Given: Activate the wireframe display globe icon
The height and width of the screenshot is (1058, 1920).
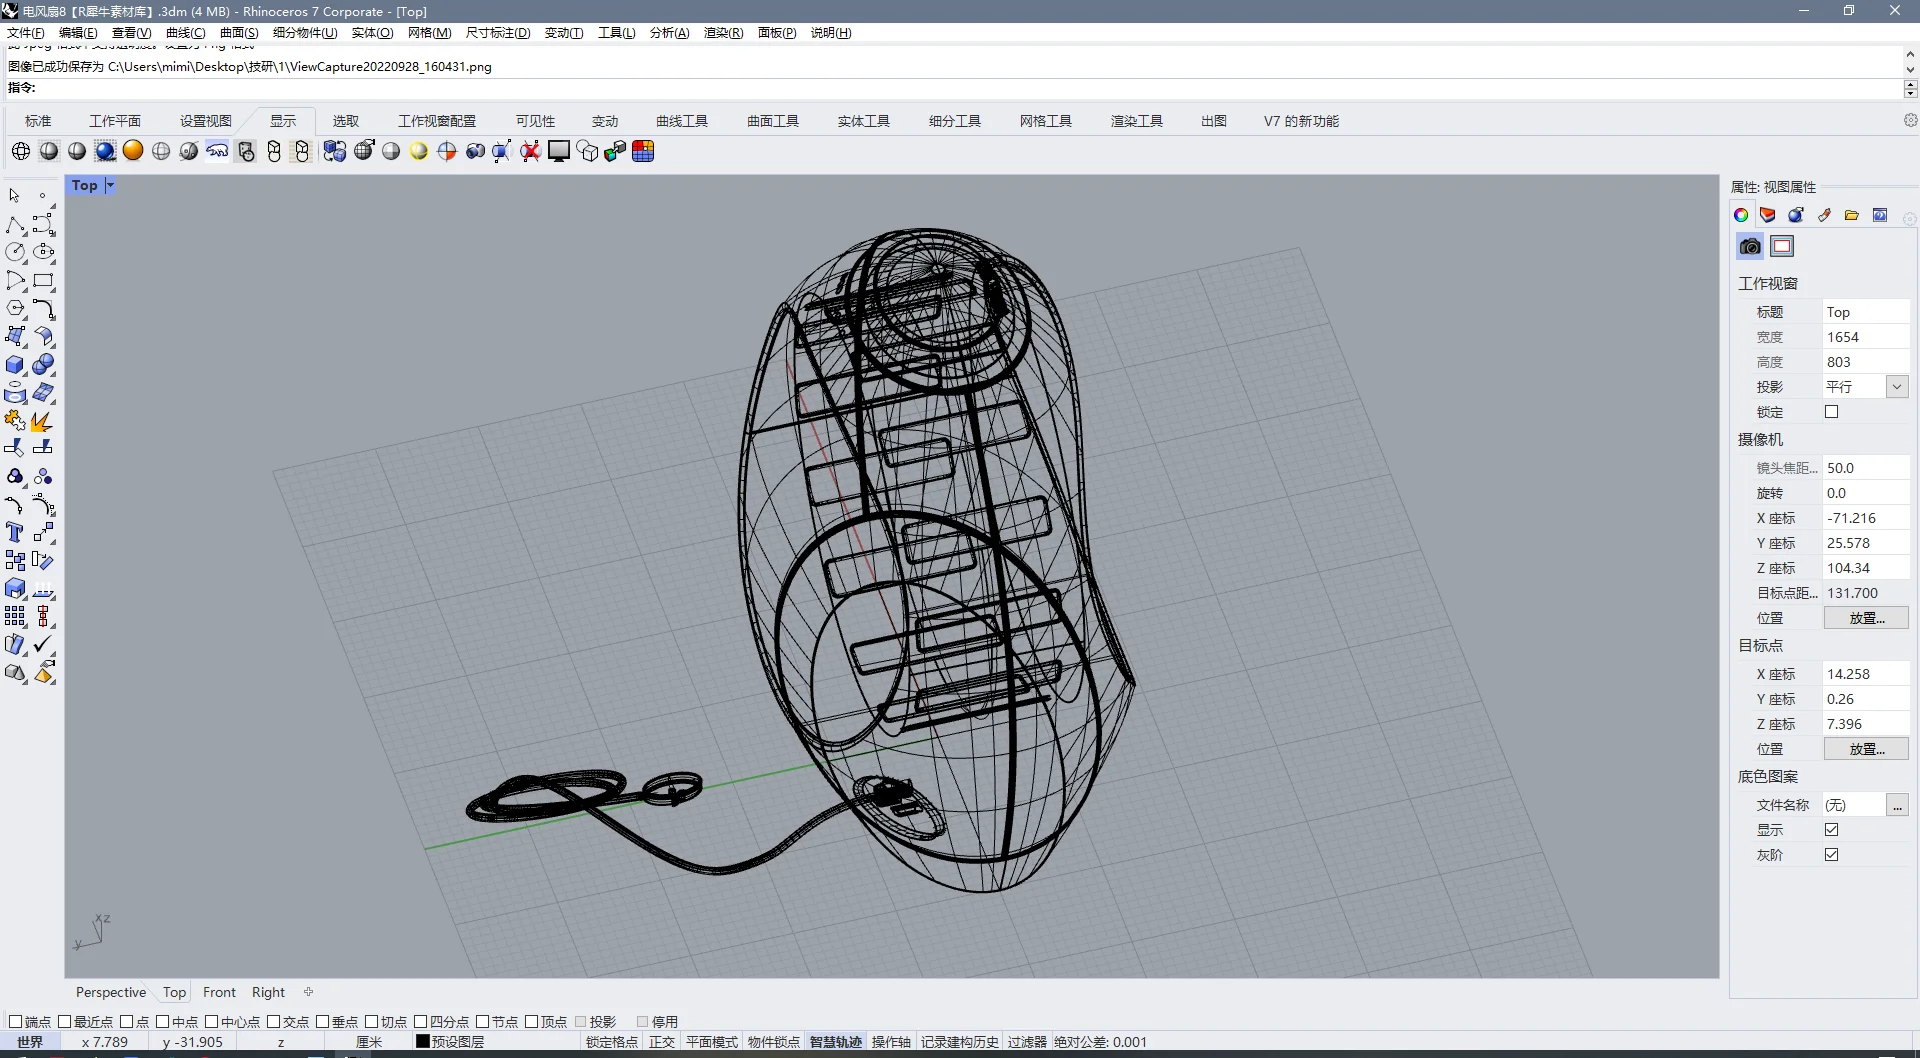Looking at the screenshot, I should [21, 151].
